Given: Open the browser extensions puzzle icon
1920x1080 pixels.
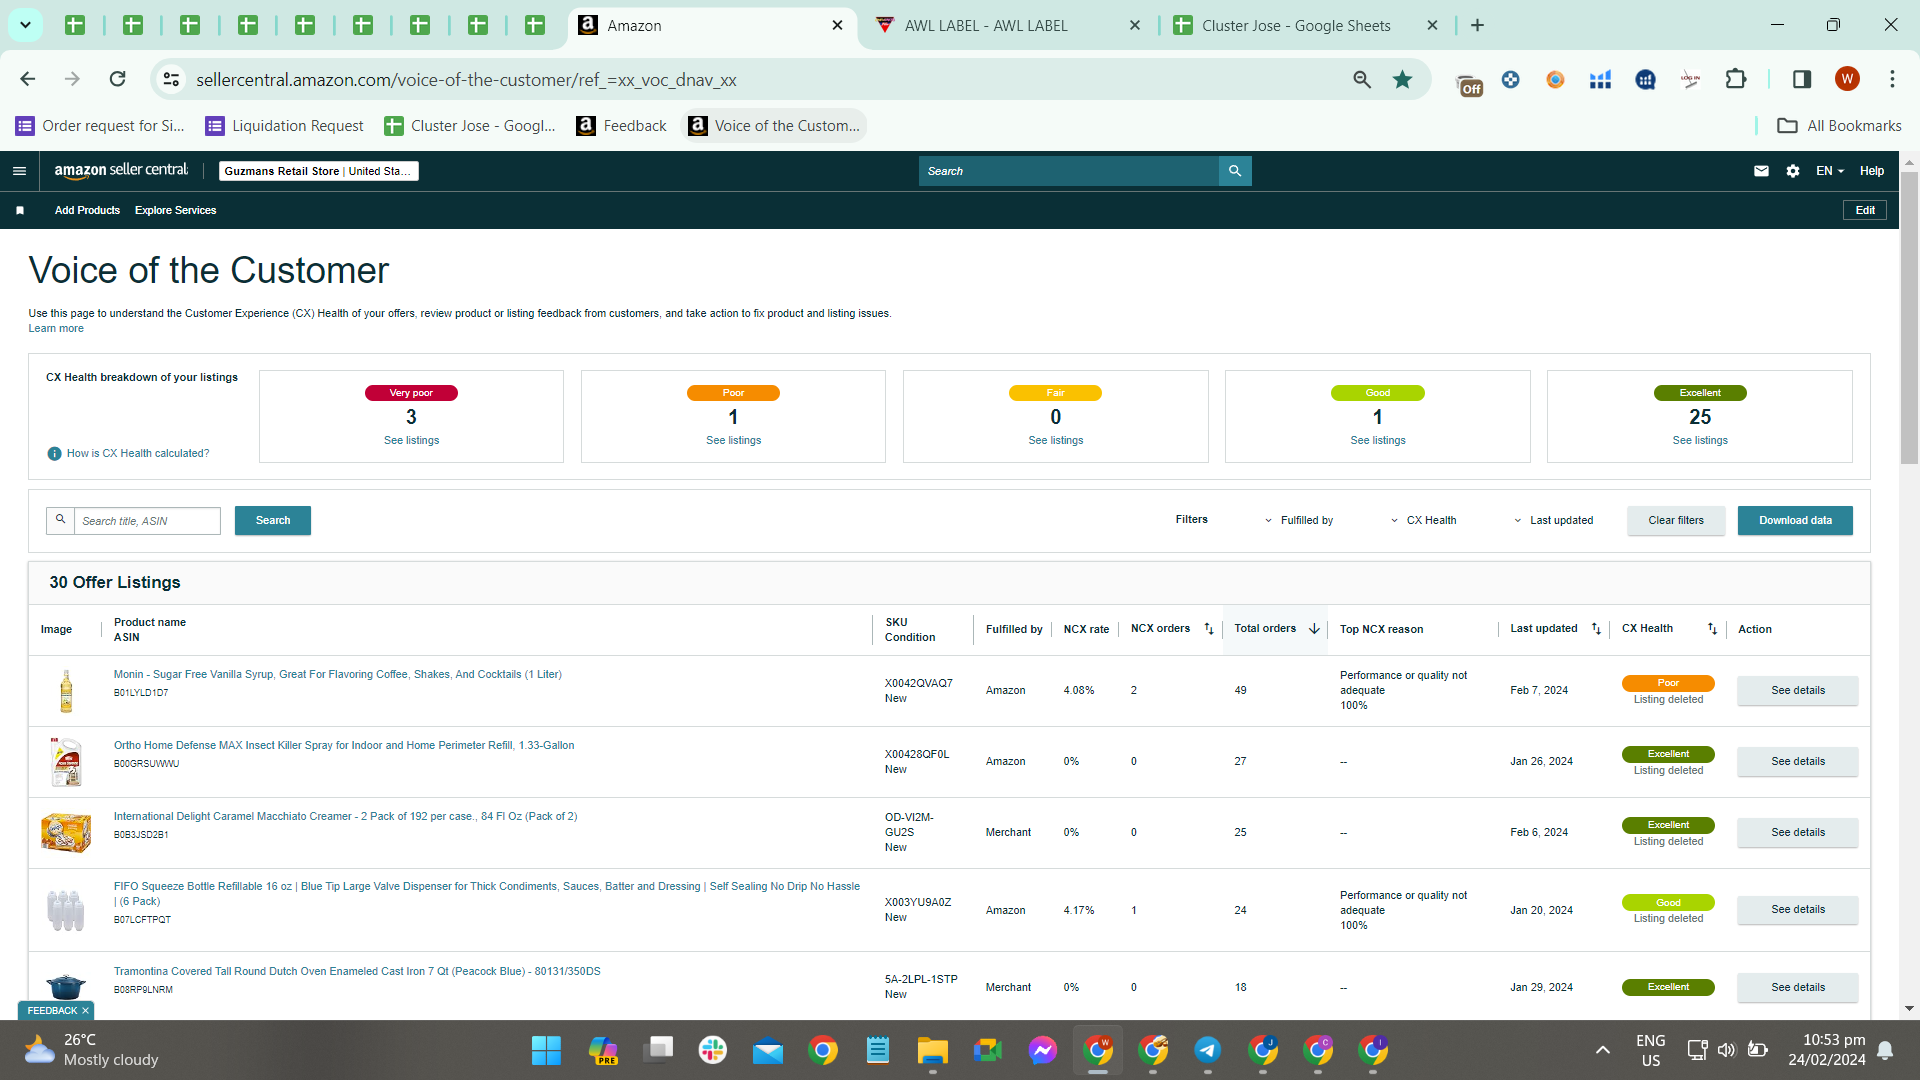Looking at the screenshot, I should click(x=1735, y=80).
